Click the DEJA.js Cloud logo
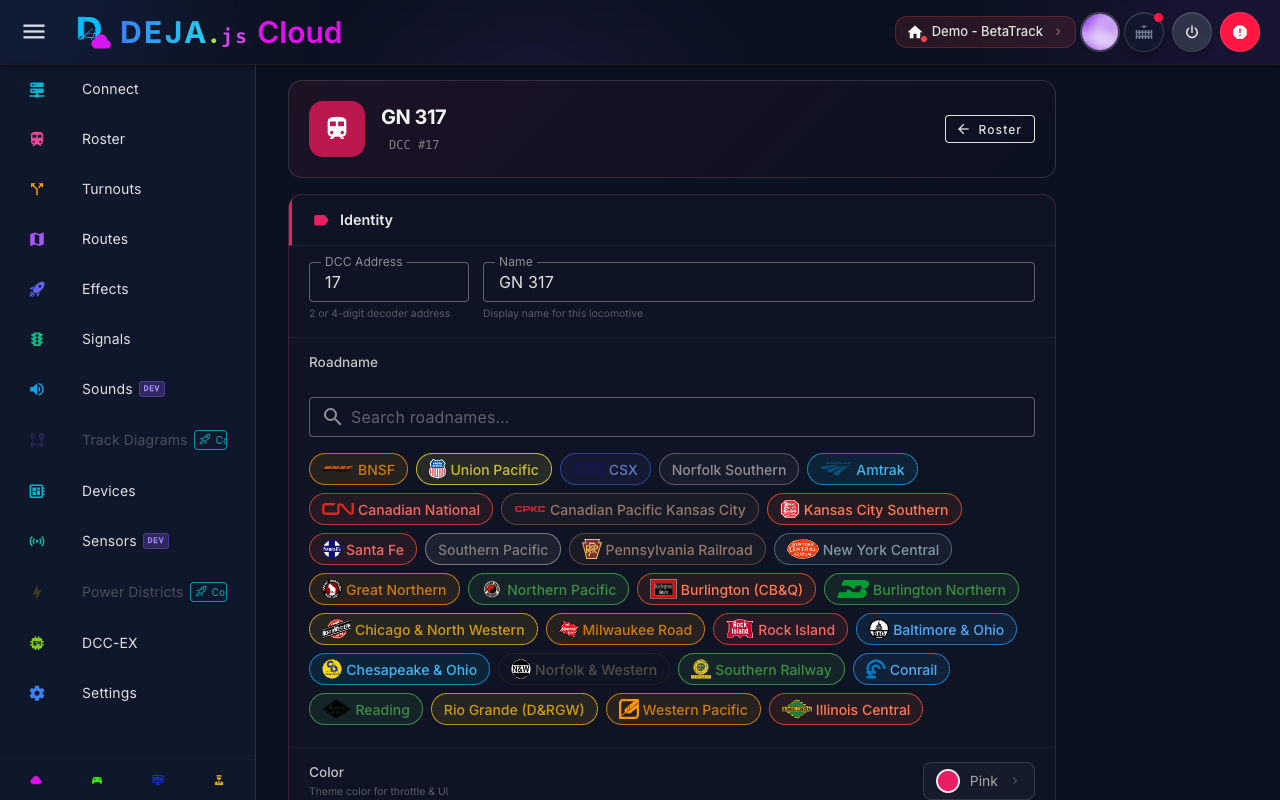The height and width of the screenshot is (800, 1280). [x=210, y=32]
